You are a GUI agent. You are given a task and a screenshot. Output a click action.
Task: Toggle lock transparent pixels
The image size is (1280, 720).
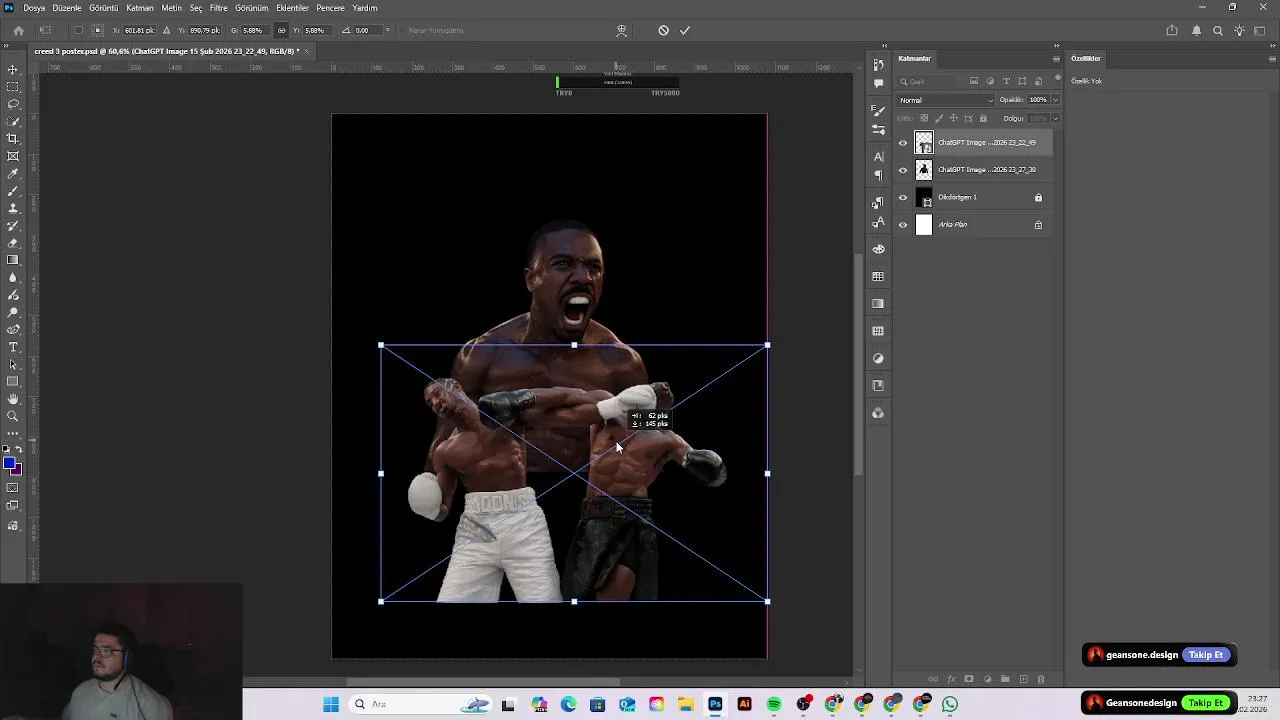tap(924, 118)
